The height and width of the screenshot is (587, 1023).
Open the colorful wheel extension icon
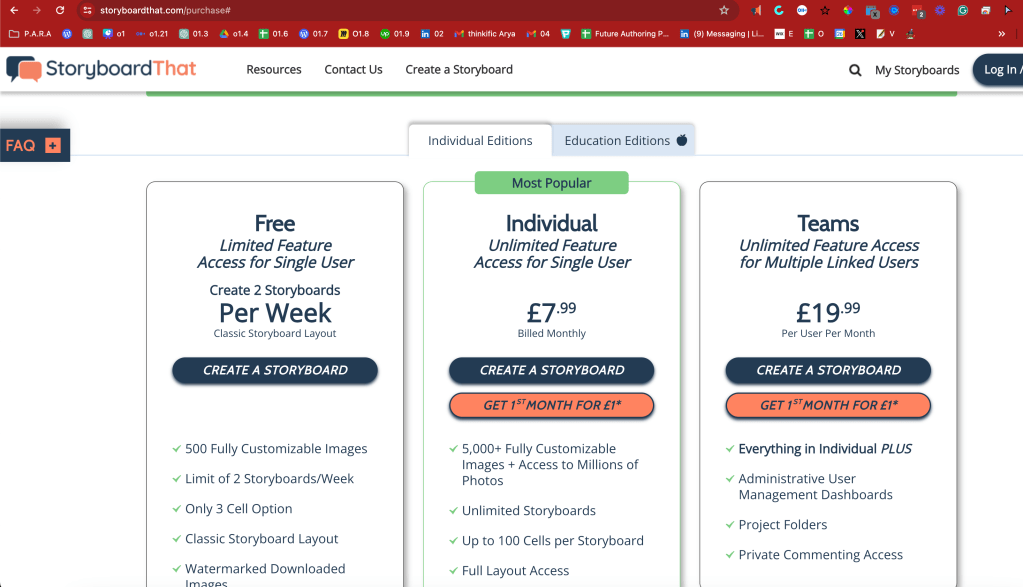[x=848, y=10]
